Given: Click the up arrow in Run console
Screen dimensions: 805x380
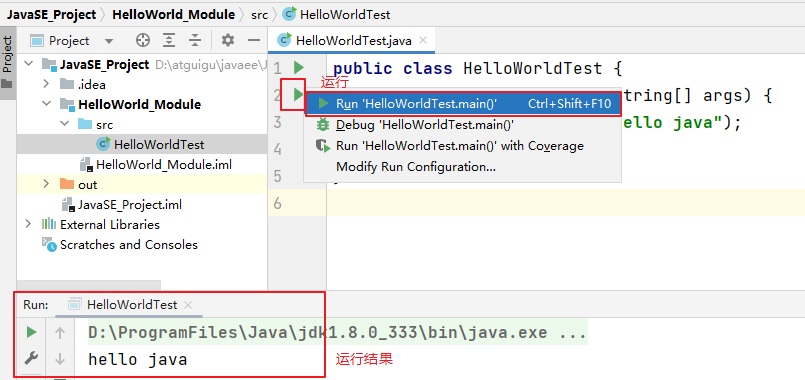Looking at the screenshot, I should [60, 333].
